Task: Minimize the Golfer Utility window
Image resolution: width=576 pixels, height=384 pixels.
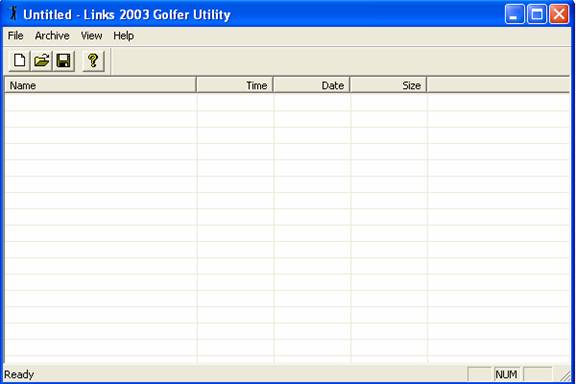Action: tap(515, 14)
